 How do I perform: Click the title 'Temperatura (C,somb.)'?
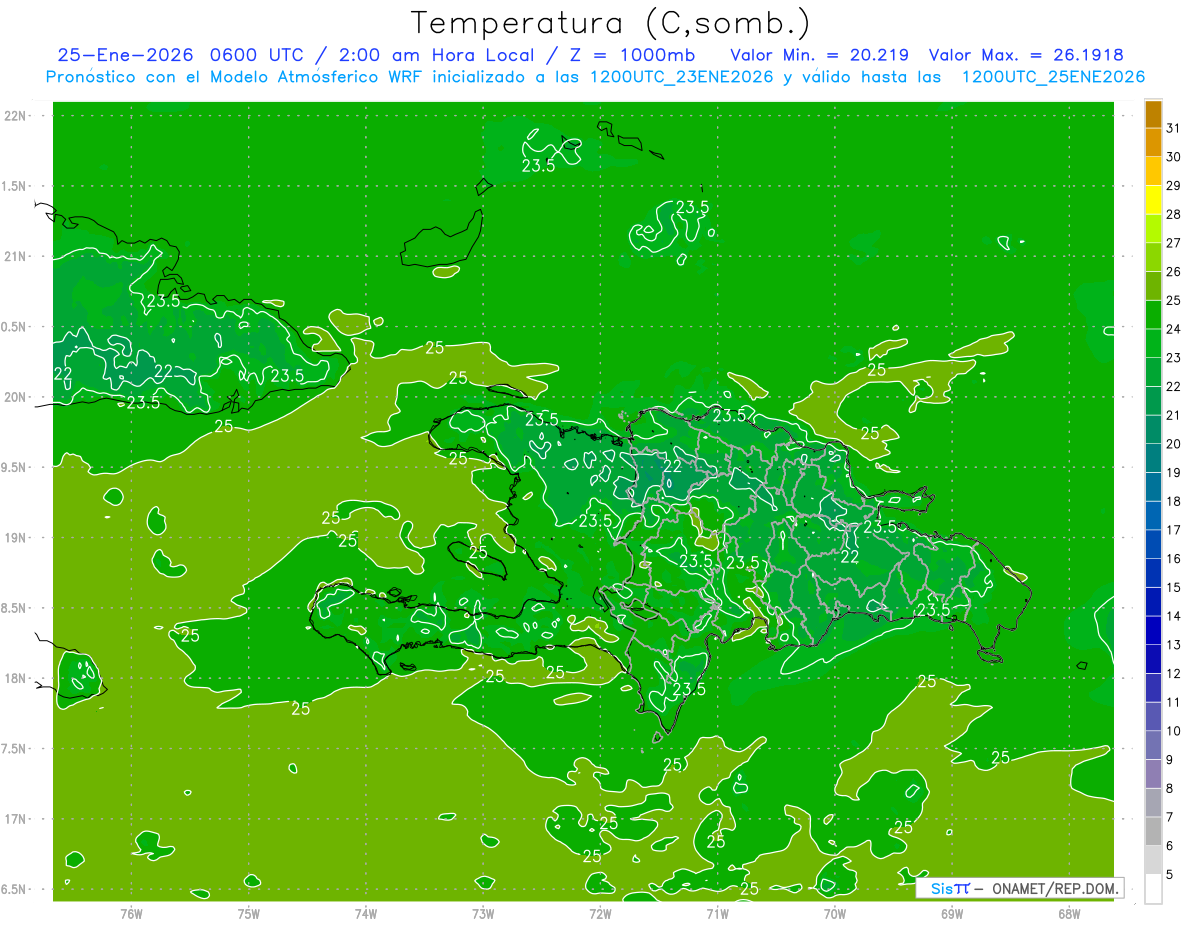coord(611,23)
